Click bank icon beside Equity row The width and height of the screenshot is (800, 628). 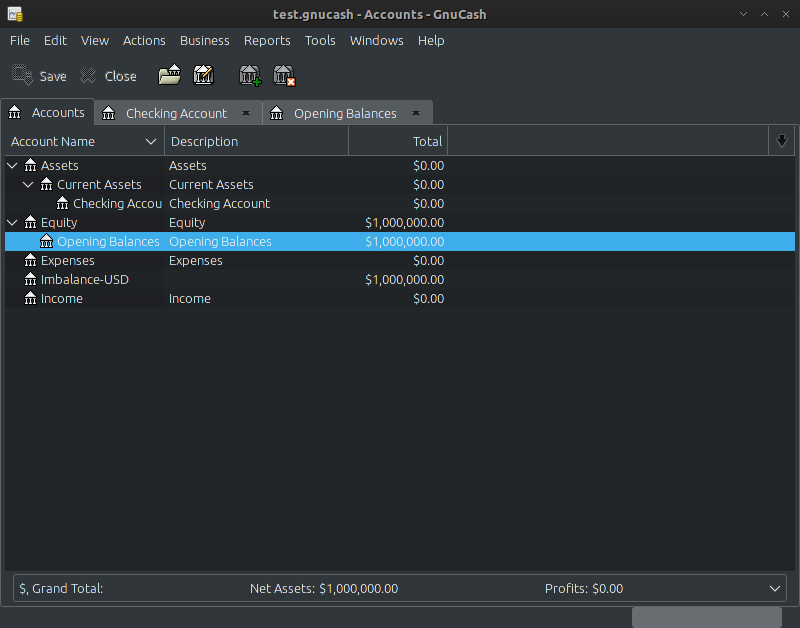coord(31,222)
